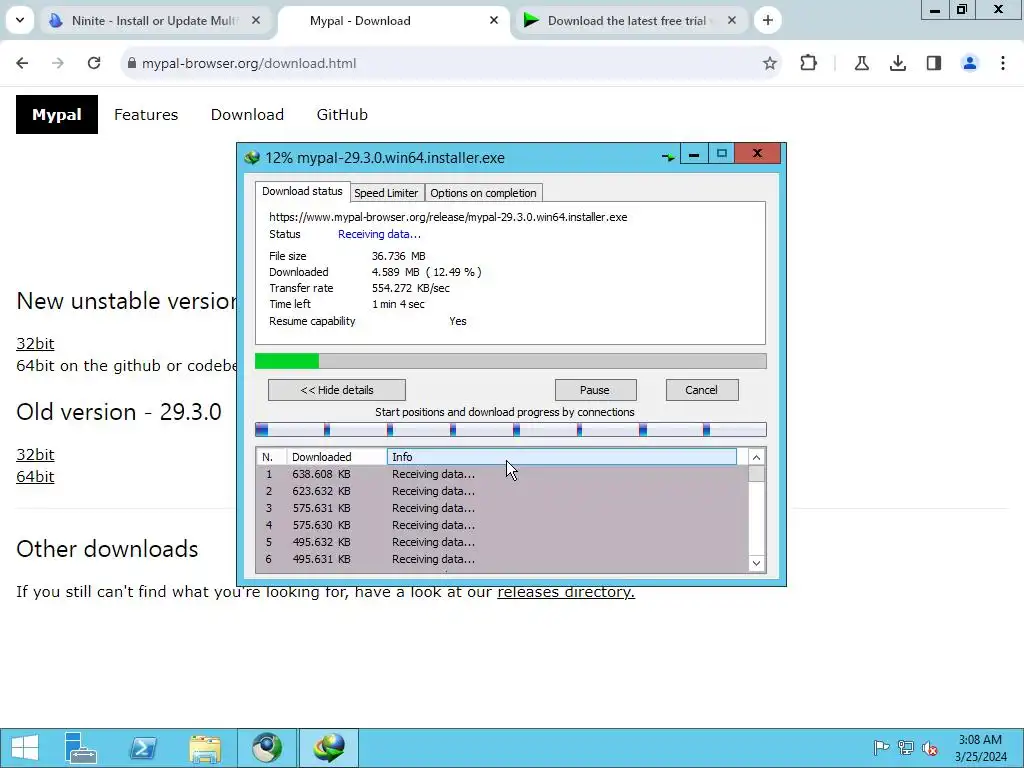The height and width of the screenshot is (768, 1024).
Task: Switch to the Download latest free trial tab
Action: tap(630, 21)
